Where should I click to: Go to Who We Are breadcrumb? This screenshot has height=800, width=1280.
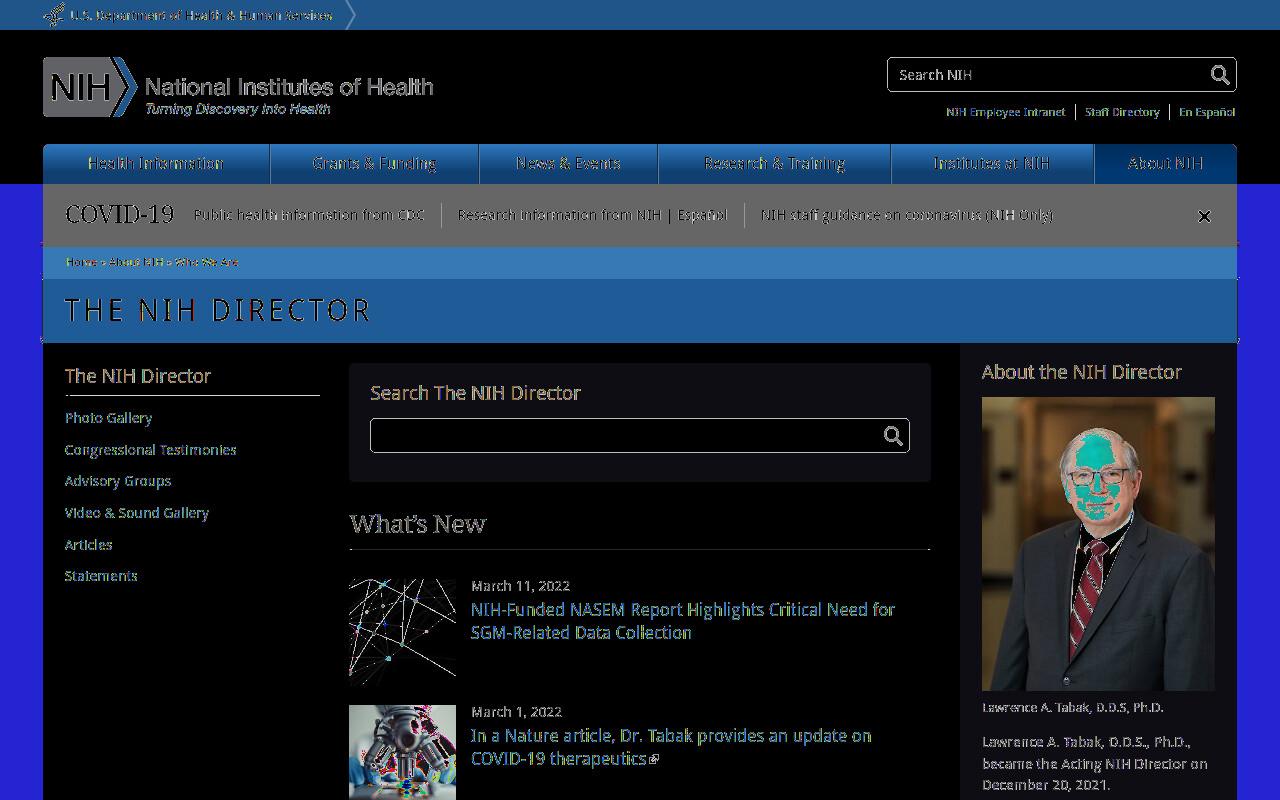pos(206,262)
